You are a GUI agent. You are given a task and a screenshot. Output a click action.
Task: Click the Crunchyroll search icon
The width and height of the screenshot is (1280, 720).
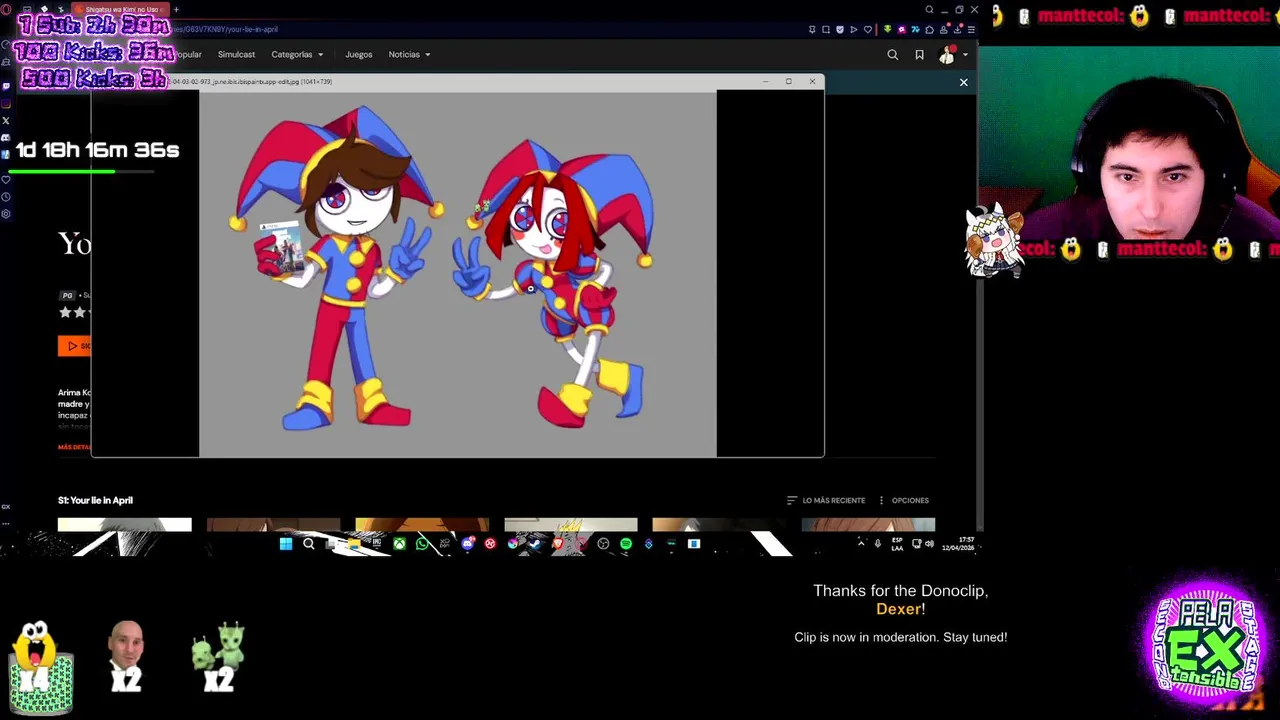[893, 55]
